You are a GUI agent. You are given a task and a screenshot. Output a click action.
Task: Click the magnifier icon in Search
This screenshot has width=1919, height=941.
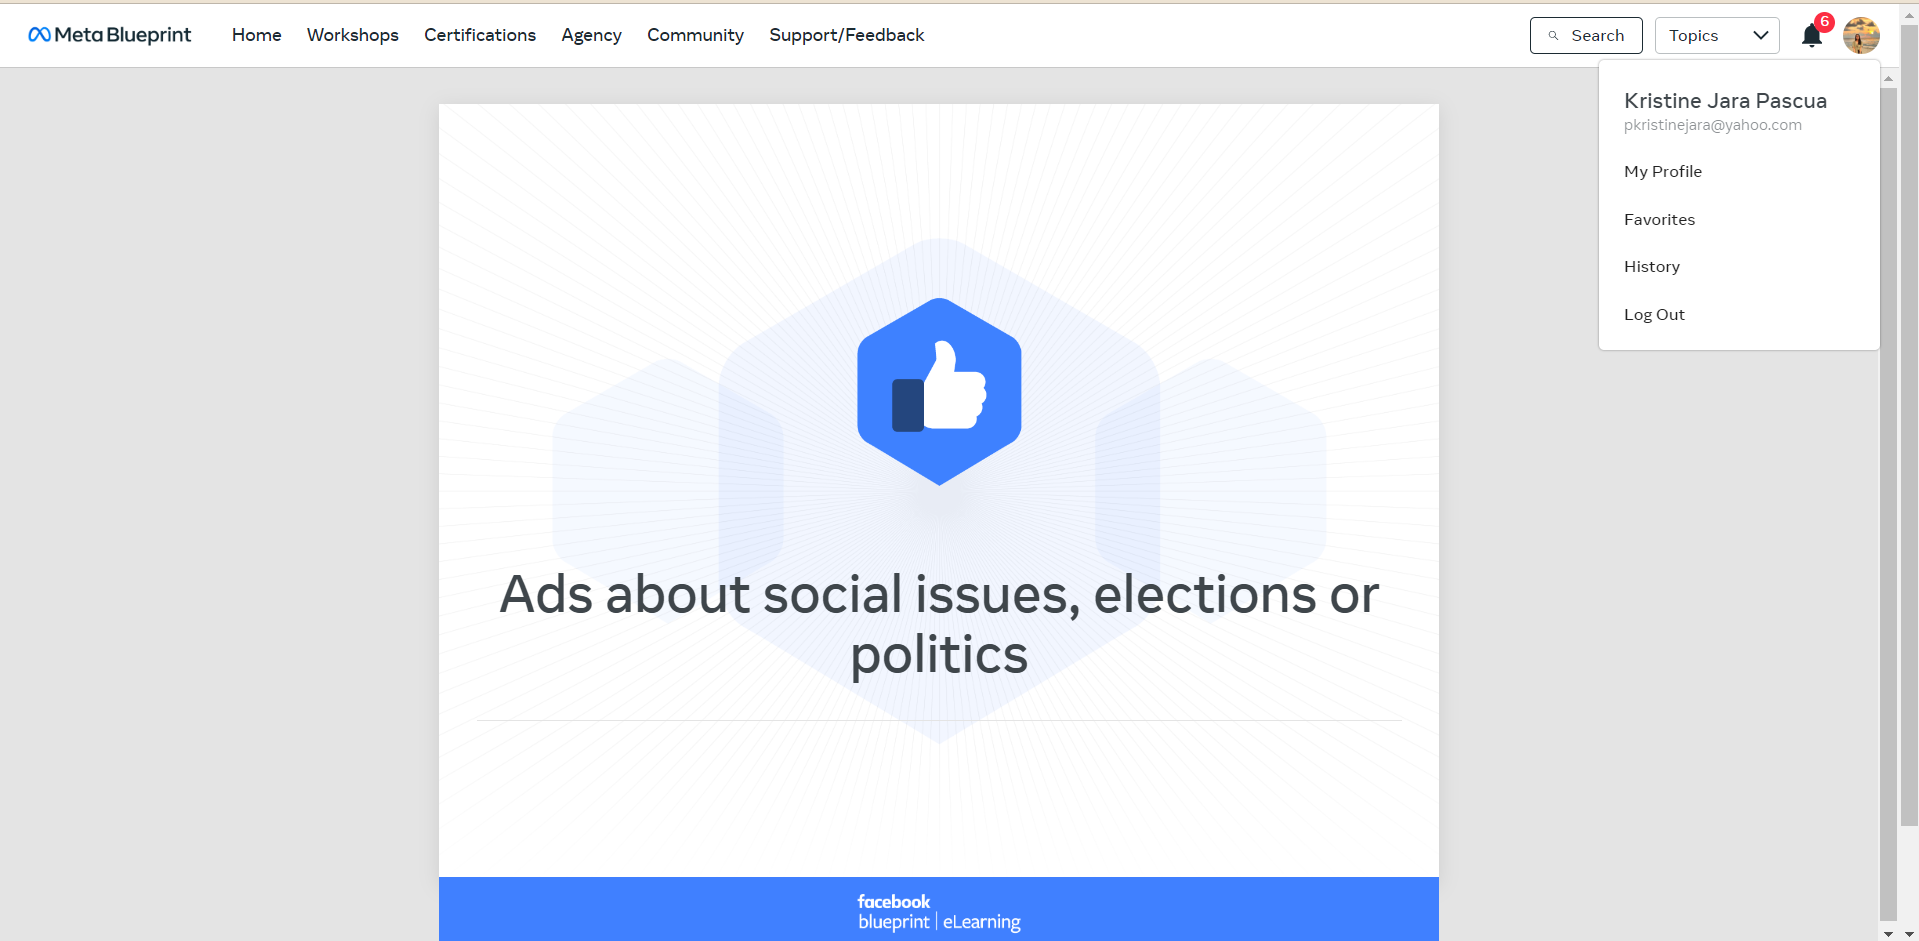tap(1553, 36)
